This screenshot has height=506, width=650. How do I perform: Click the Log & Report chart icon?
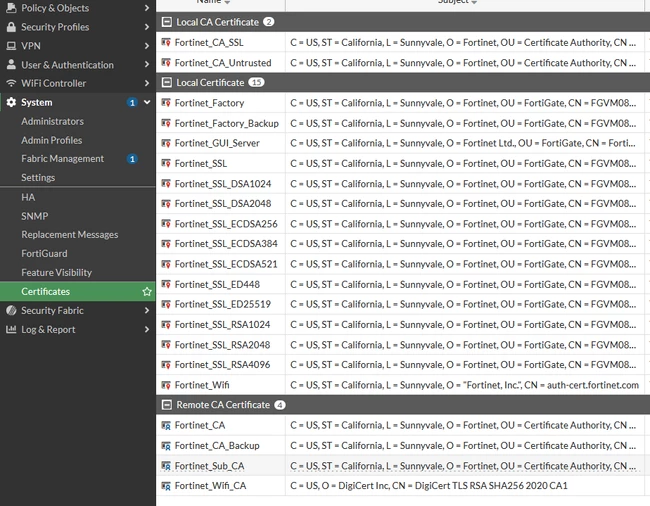click(11, 329)
